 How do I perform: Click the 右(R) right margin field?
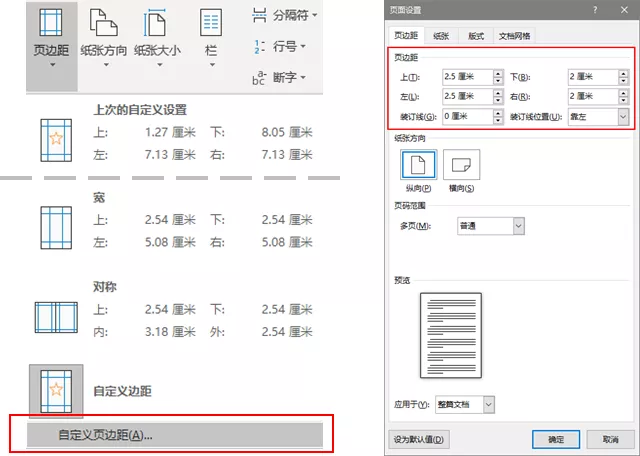click(593, 96)
